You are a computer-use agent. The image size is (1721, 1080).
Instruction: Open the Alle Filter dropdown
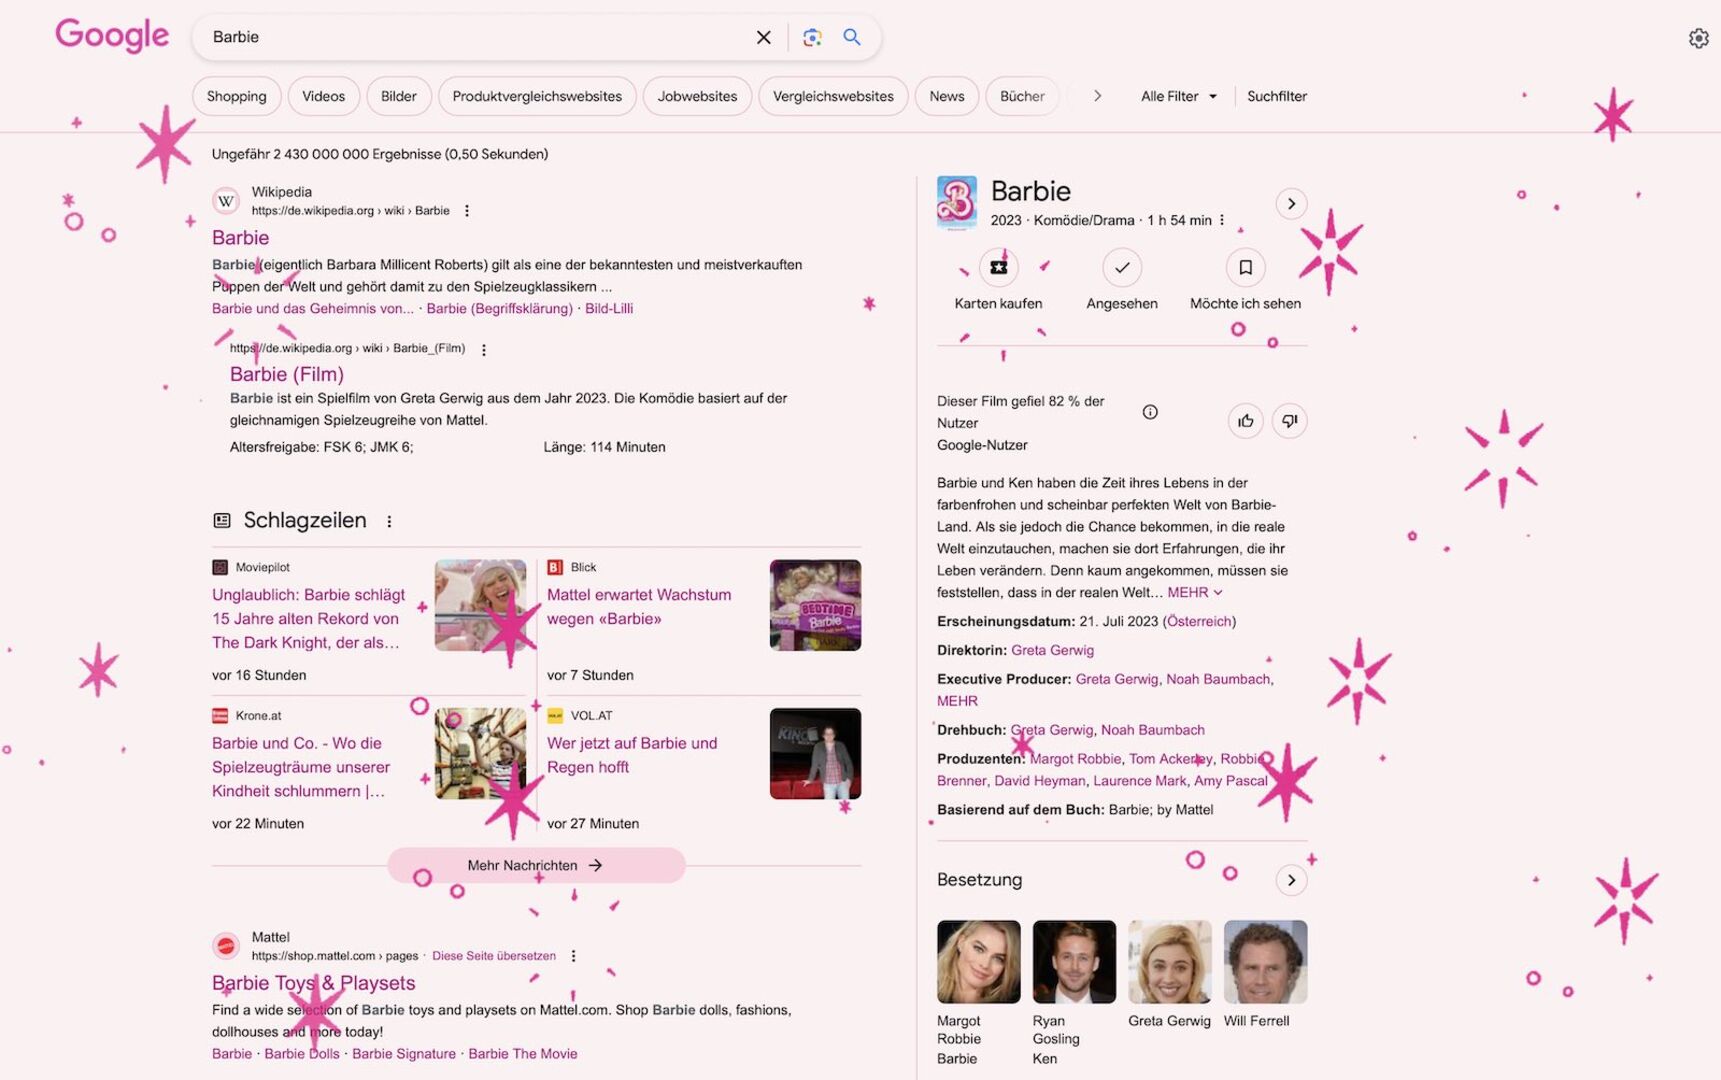tap(1178, 96)
